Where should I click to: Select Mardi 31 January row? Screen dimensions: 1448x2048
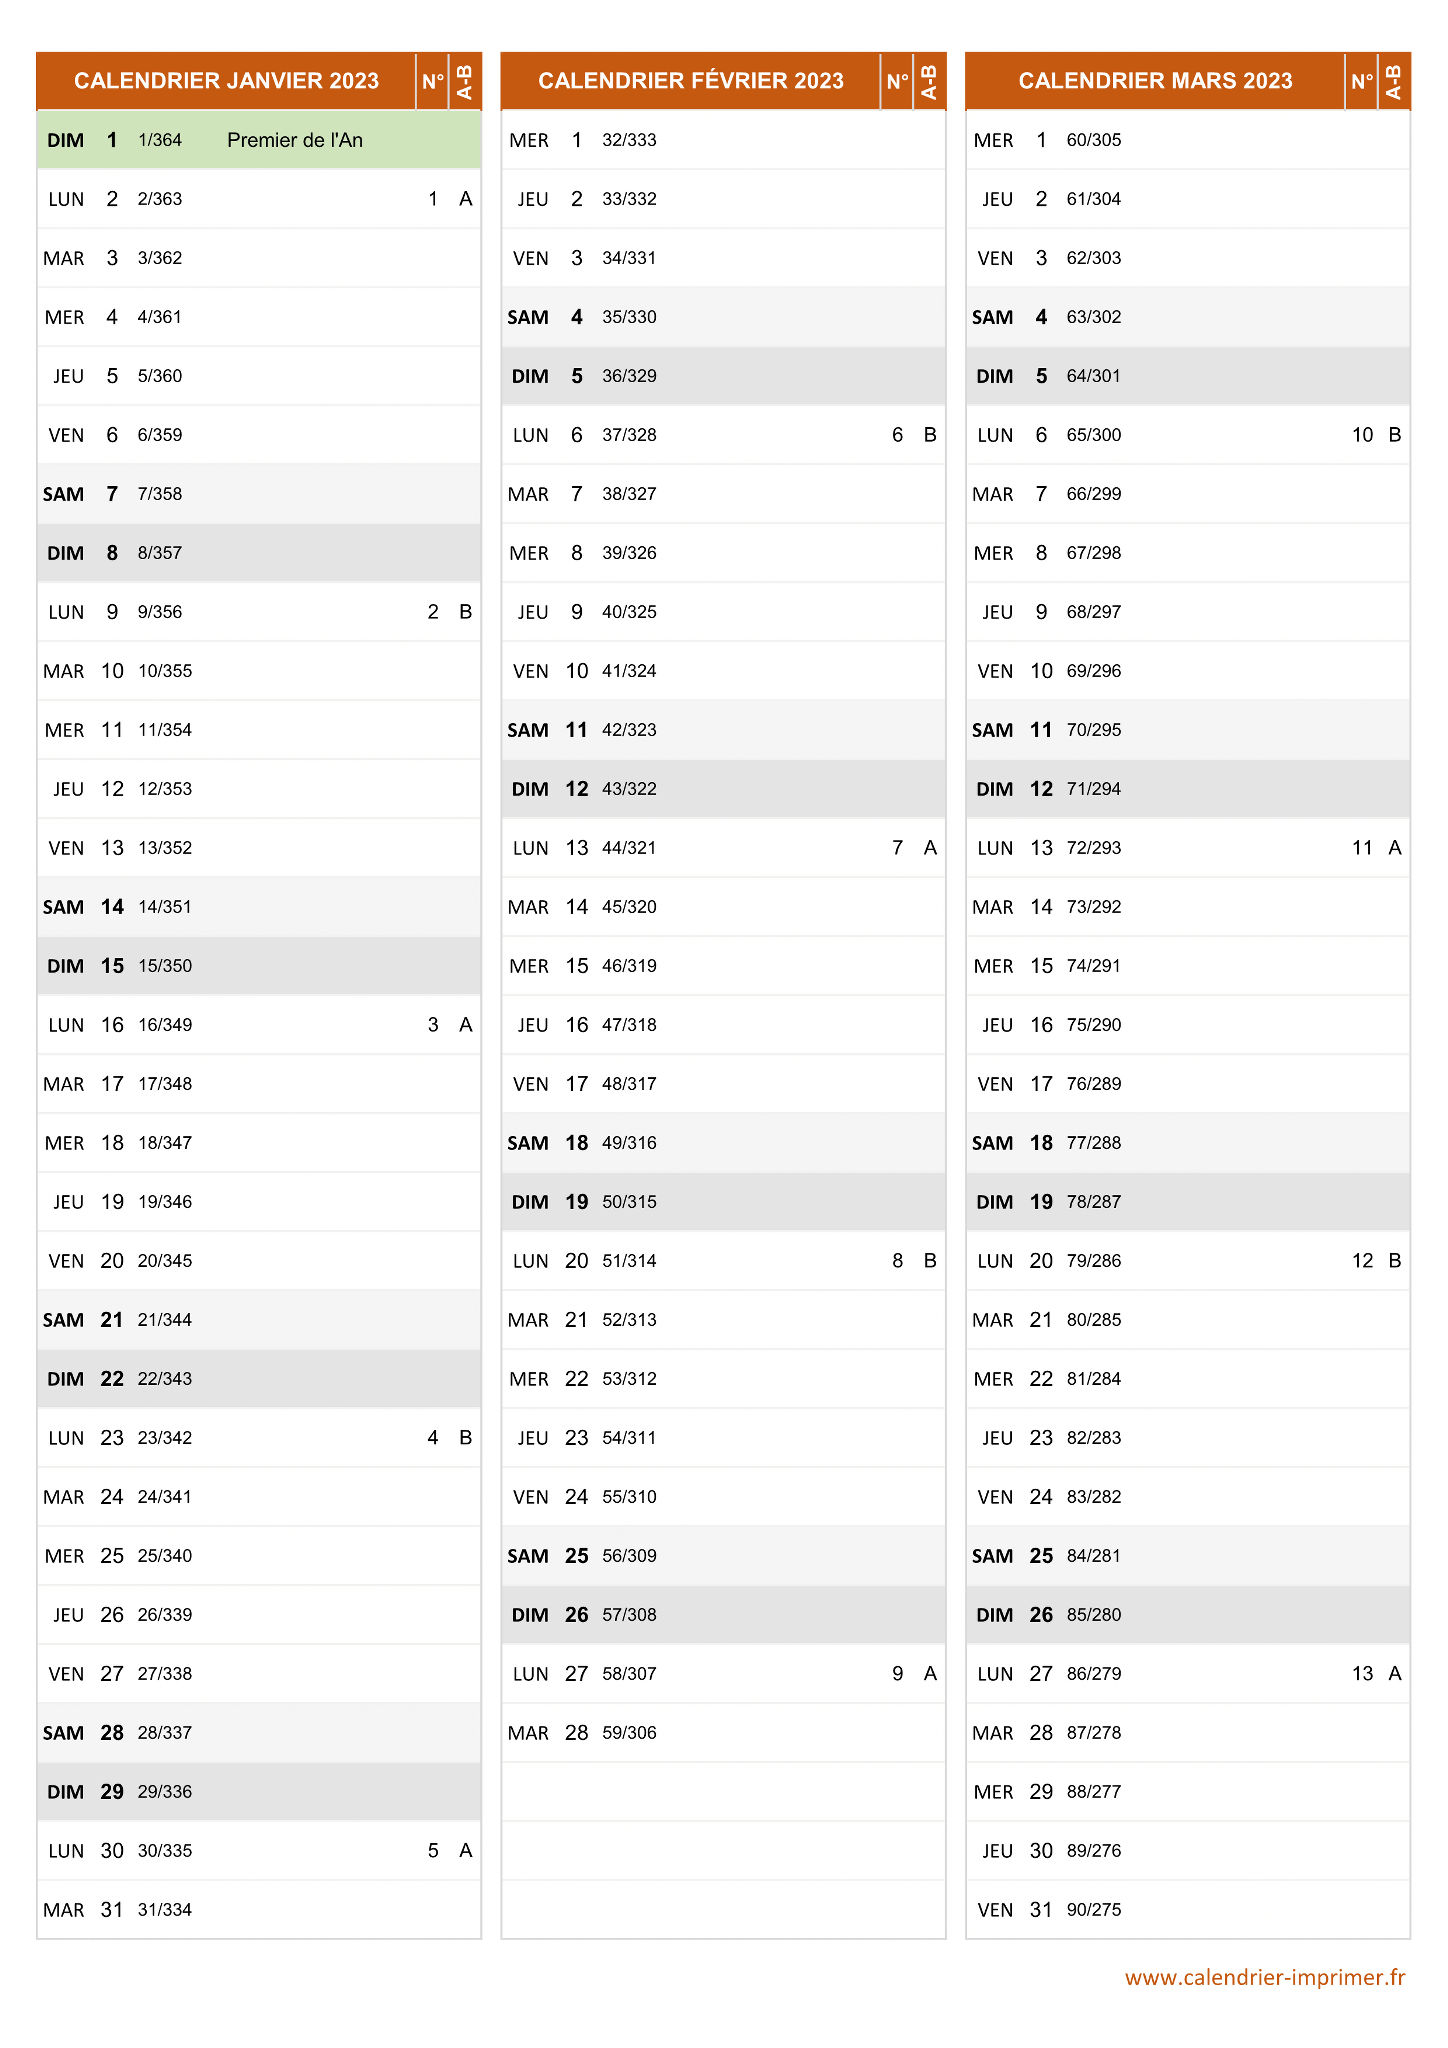pos(259,1910)
